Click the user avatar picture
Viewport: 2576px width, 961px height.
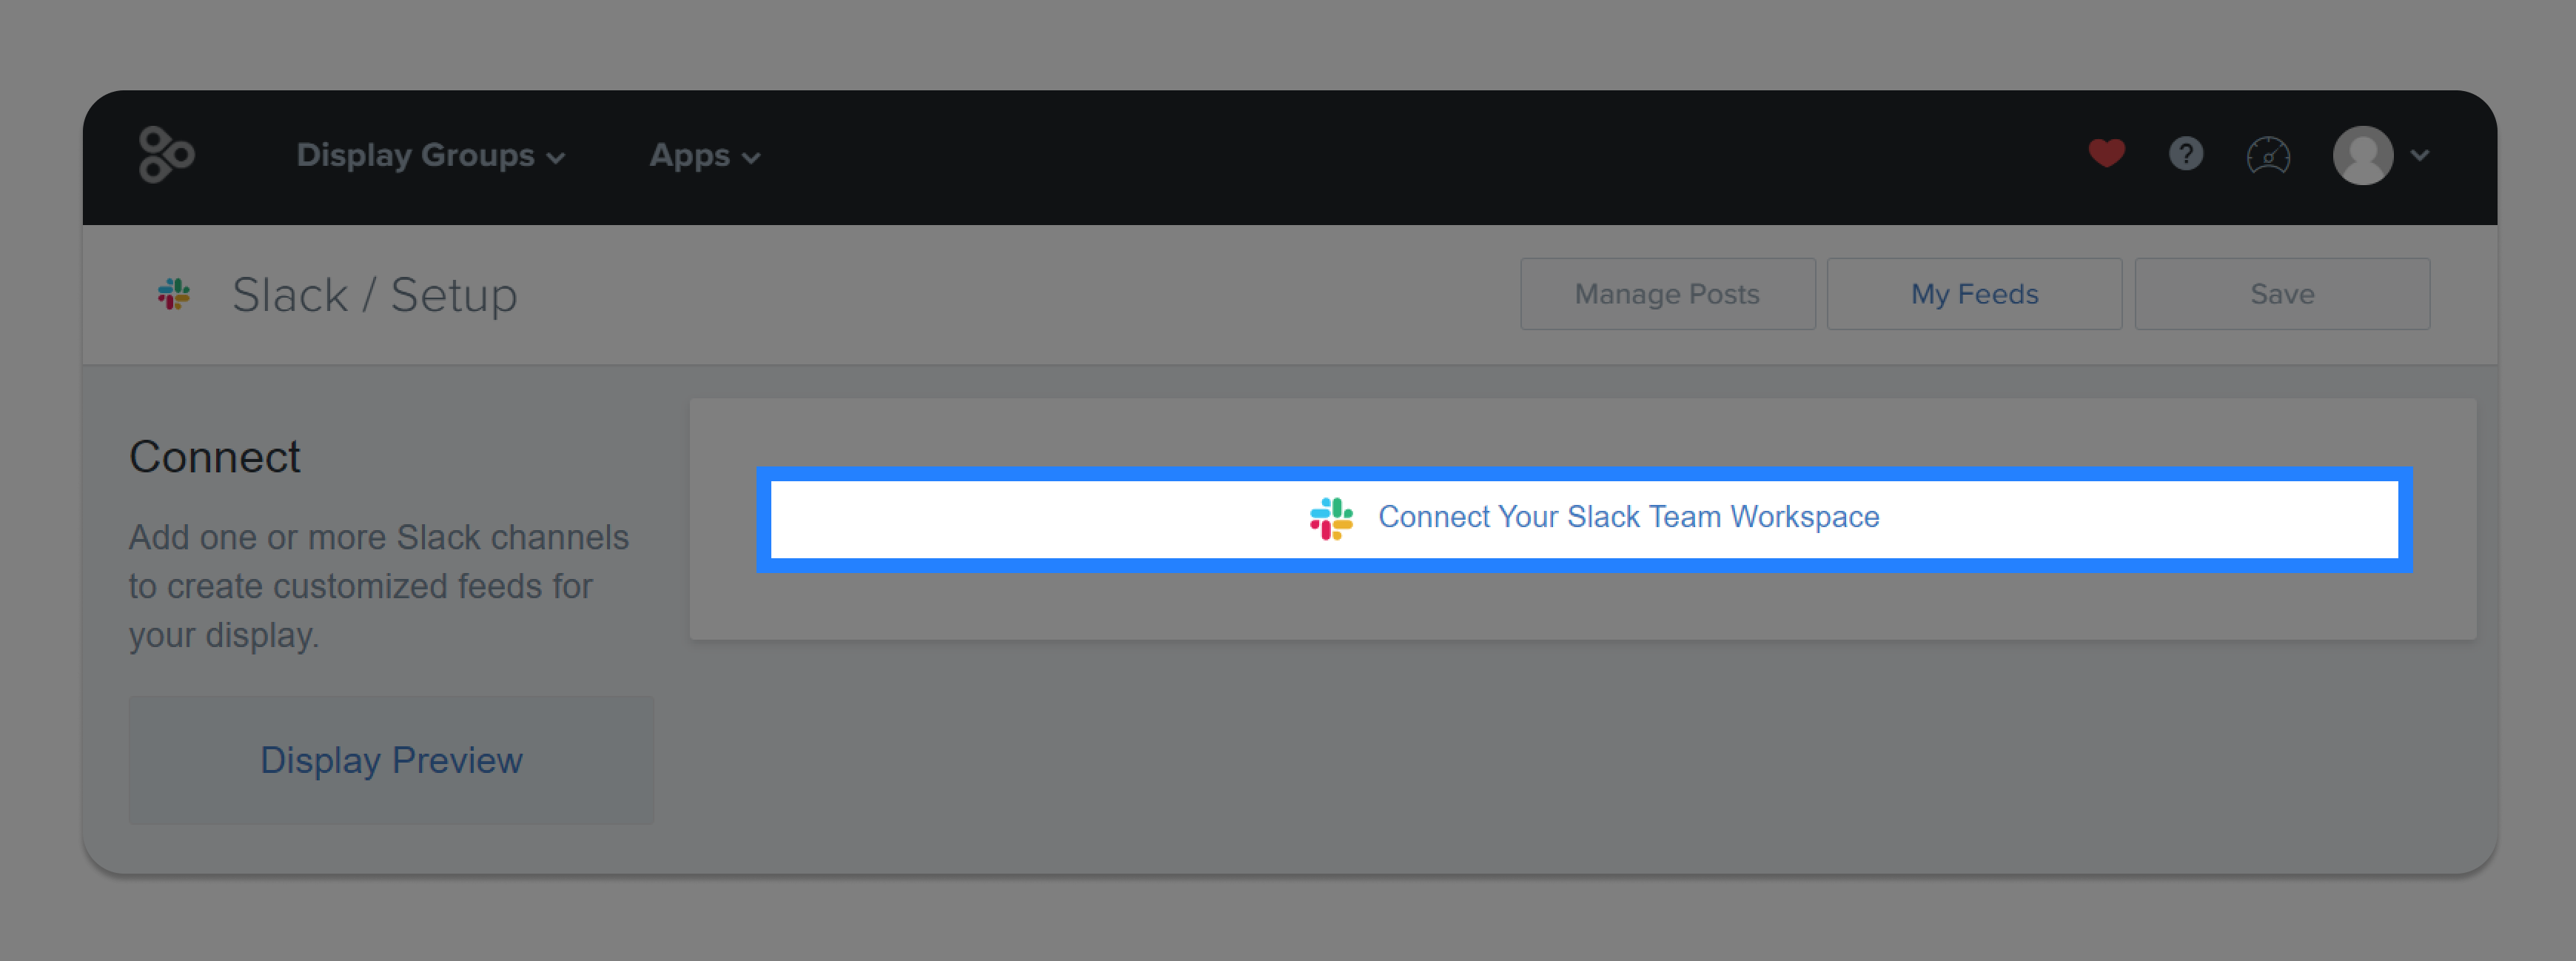point(2362,155)
